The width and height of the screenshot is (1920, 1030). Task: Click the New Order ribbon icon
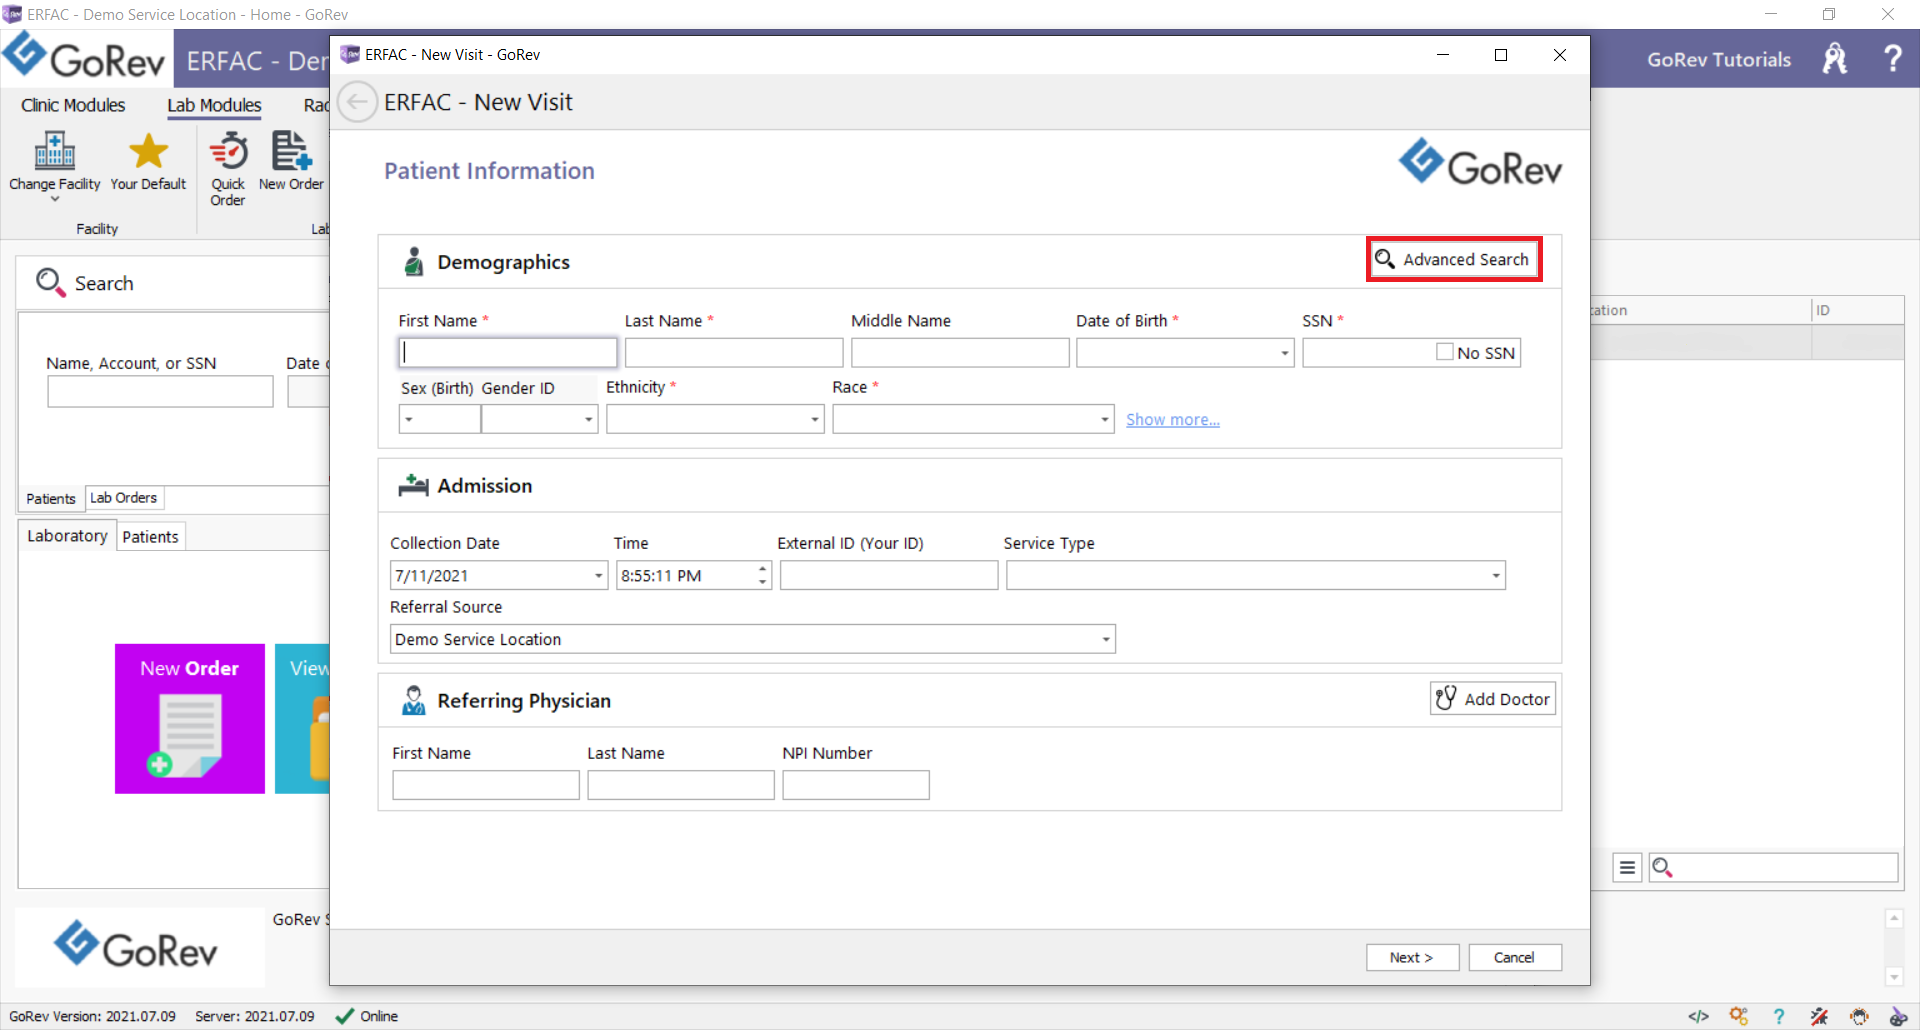coord(291,151)
